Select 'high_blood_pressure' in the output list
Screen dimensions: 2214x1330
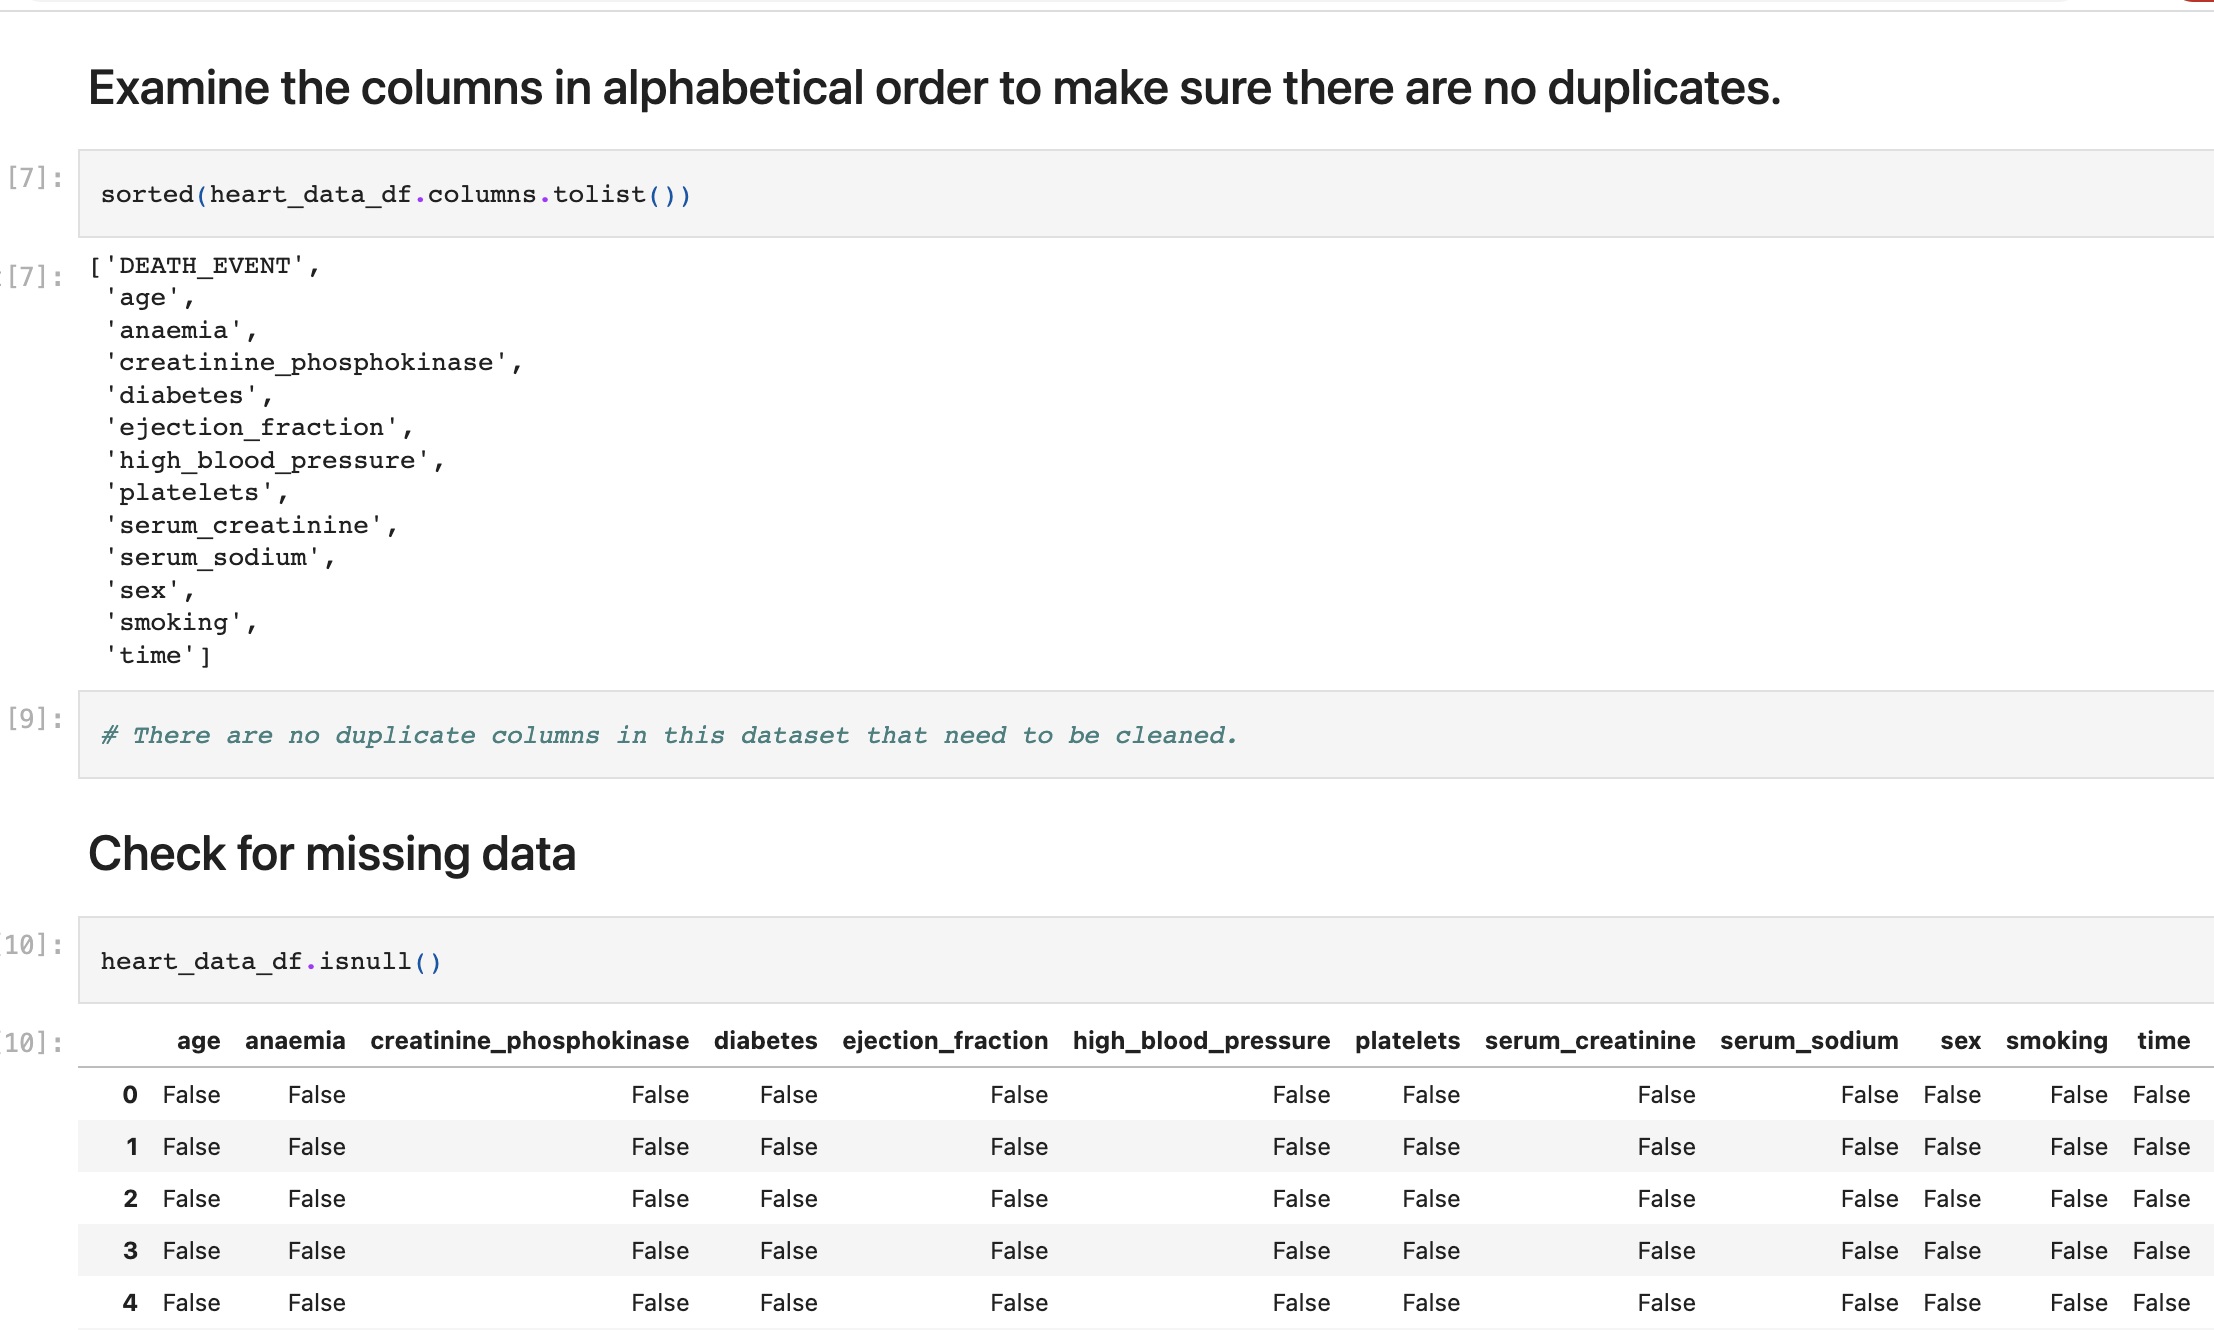pyautogui.click(x=267, y=461)
